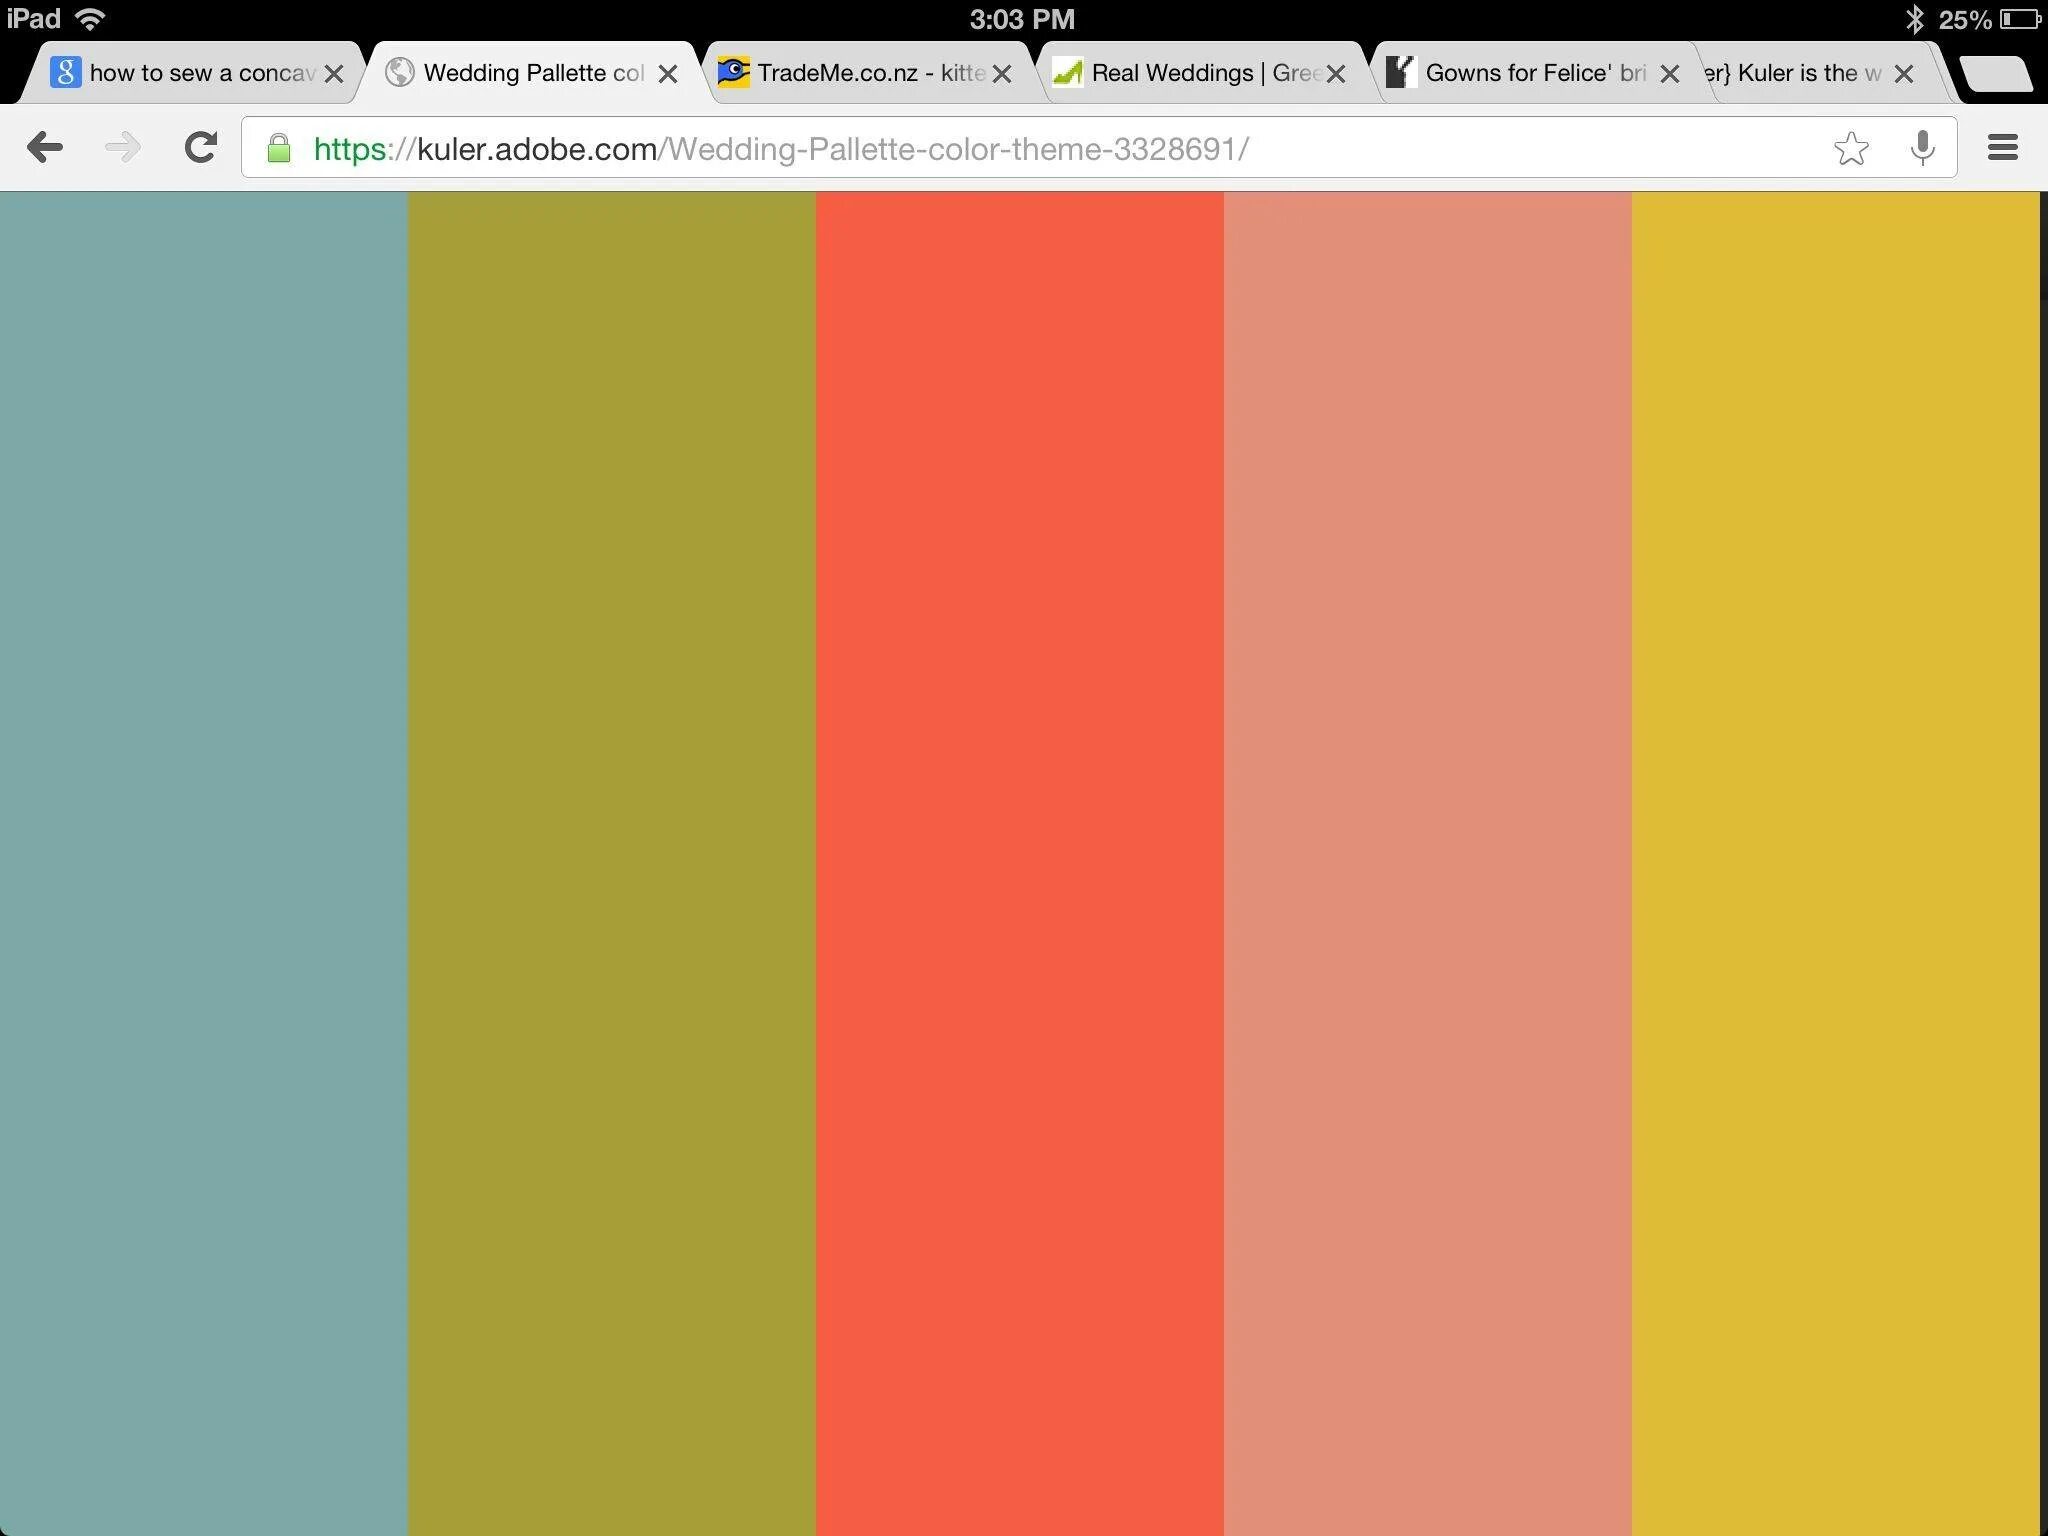Open Chrome hamburger menu
The width and height of the screenshot is (2048, 1536).
tap(2002, 148)
